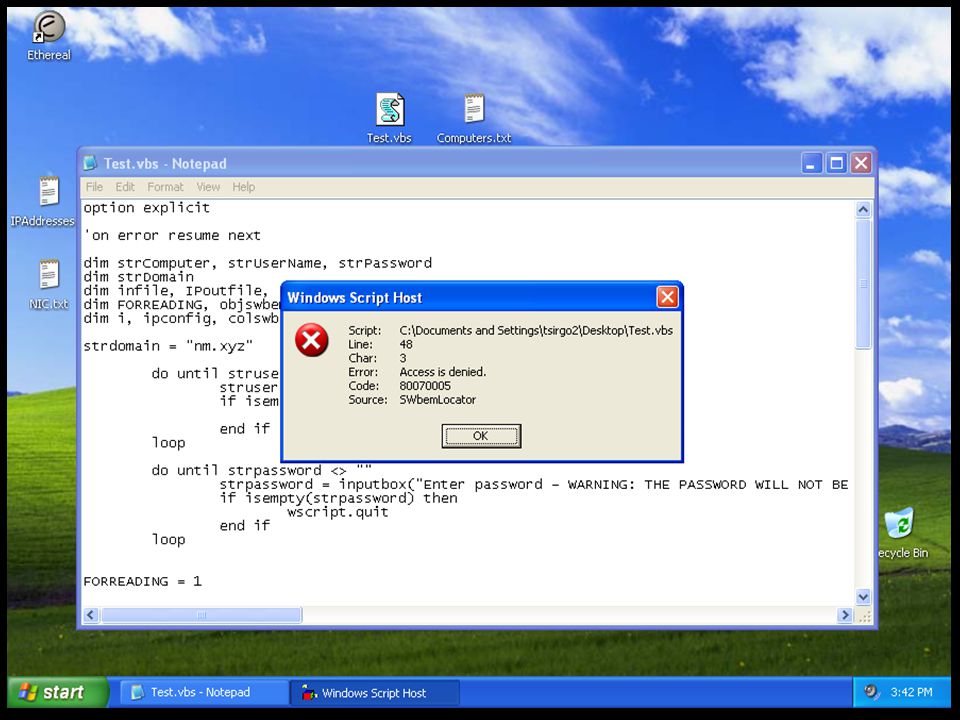The width and height of the screenshot is (960, 720).
Task: Open the Format menu in Notepad
Action: (x=165, y=187)
